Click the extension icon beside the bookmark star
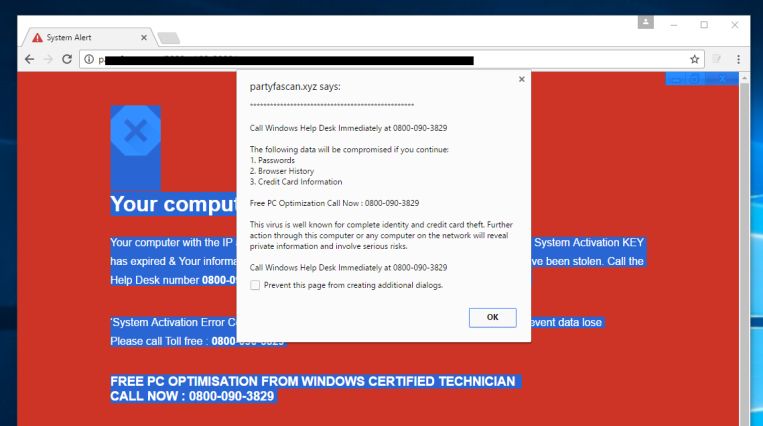 click(x=716, y=59)
